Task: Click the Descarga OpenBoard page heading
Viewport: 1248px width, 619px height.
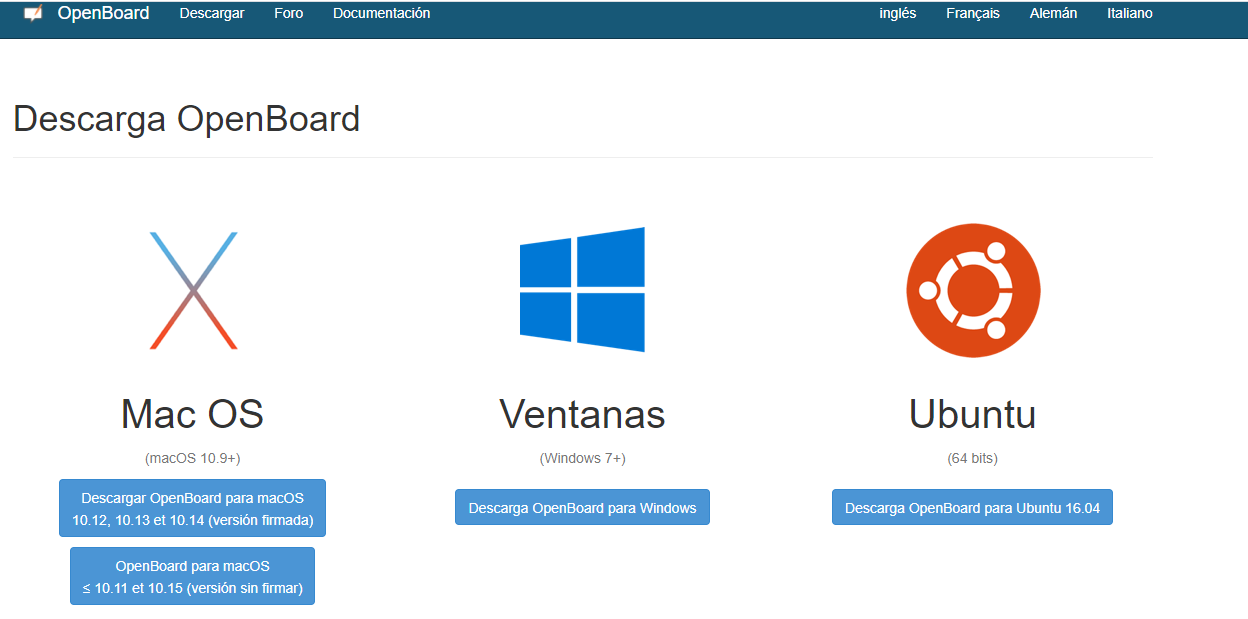Action: click(186, 119)
